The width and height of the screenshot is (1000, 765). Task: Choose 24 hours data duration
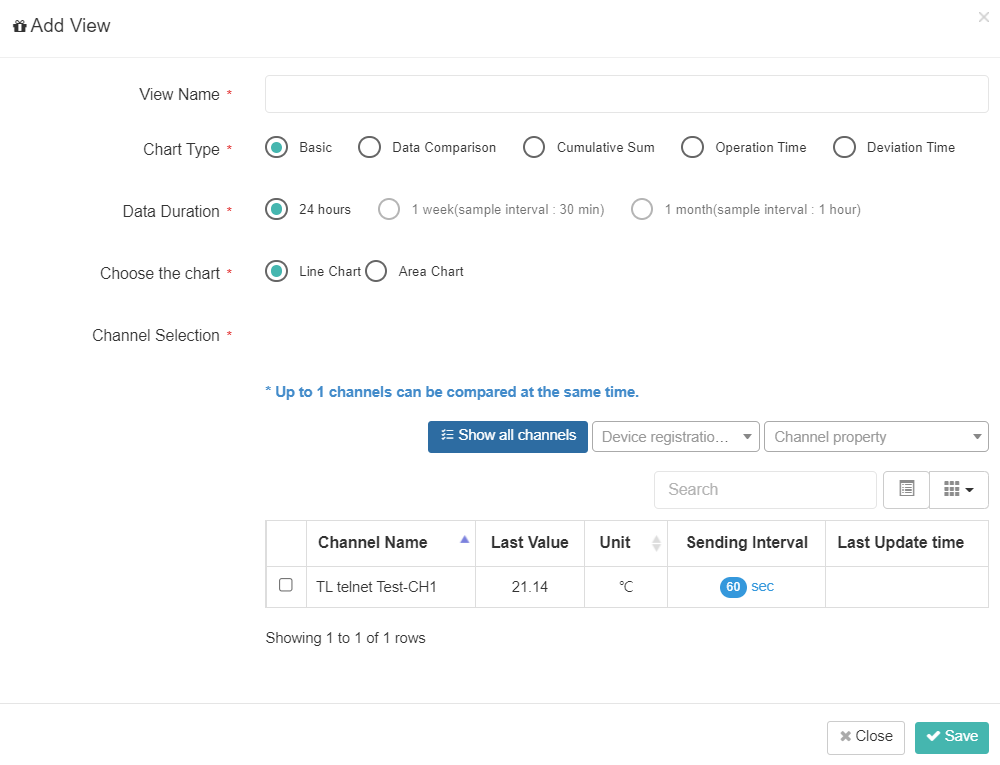pyautogui.click(x=276, y=209)
